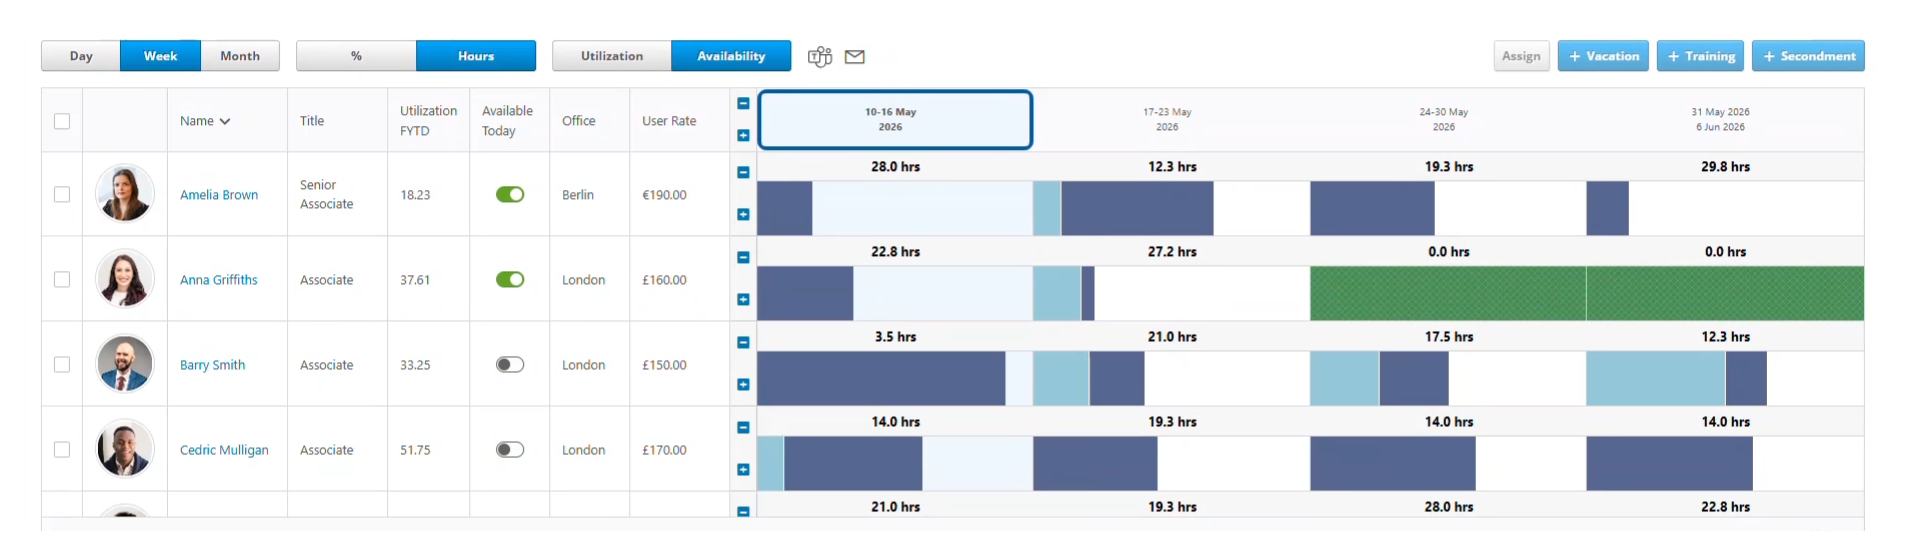The width and height of the screenshot is (1920, 560).
Task: Switch to Utilization mode
Action: point(612,56)
